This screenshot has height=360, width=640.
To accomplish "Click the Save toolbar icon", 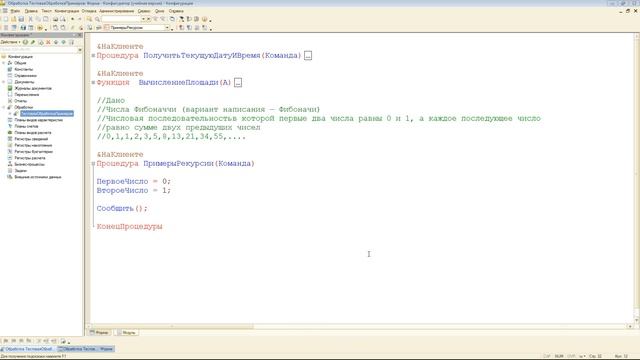I will pos(21,19).
